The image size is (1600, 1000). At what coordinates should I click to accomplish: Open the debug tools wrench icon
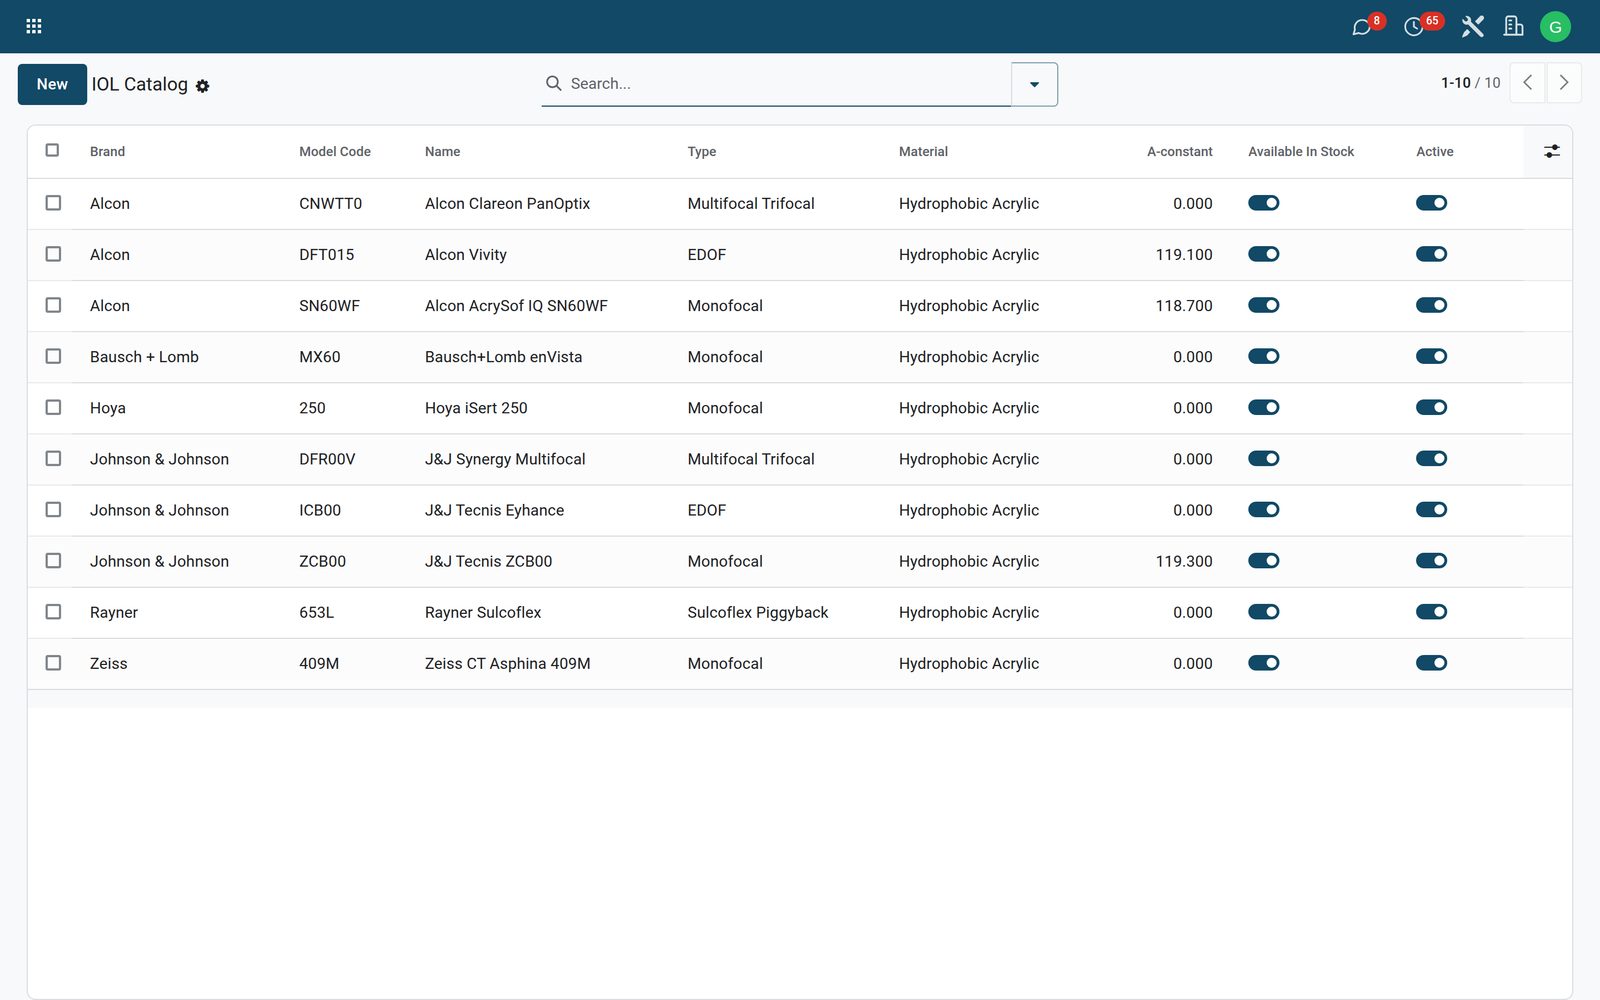tap(1472, 26)
